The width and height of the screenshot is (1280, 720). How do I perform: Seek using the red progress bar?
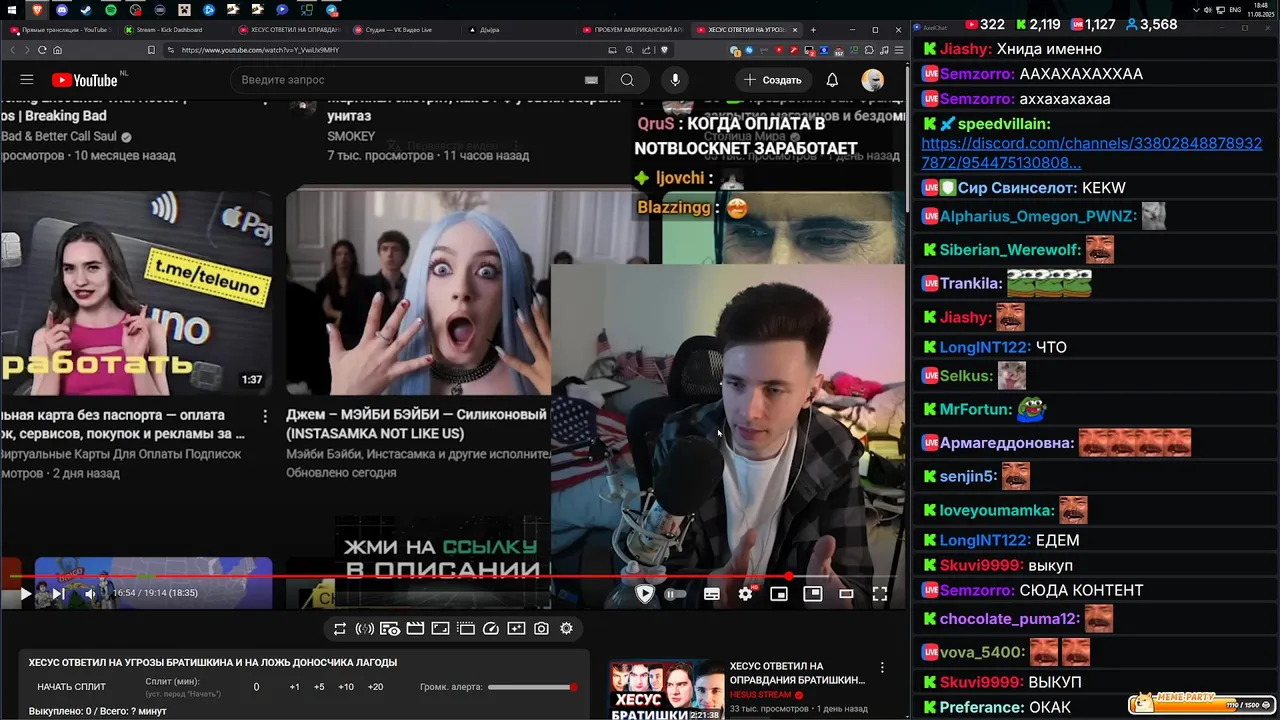455,577
